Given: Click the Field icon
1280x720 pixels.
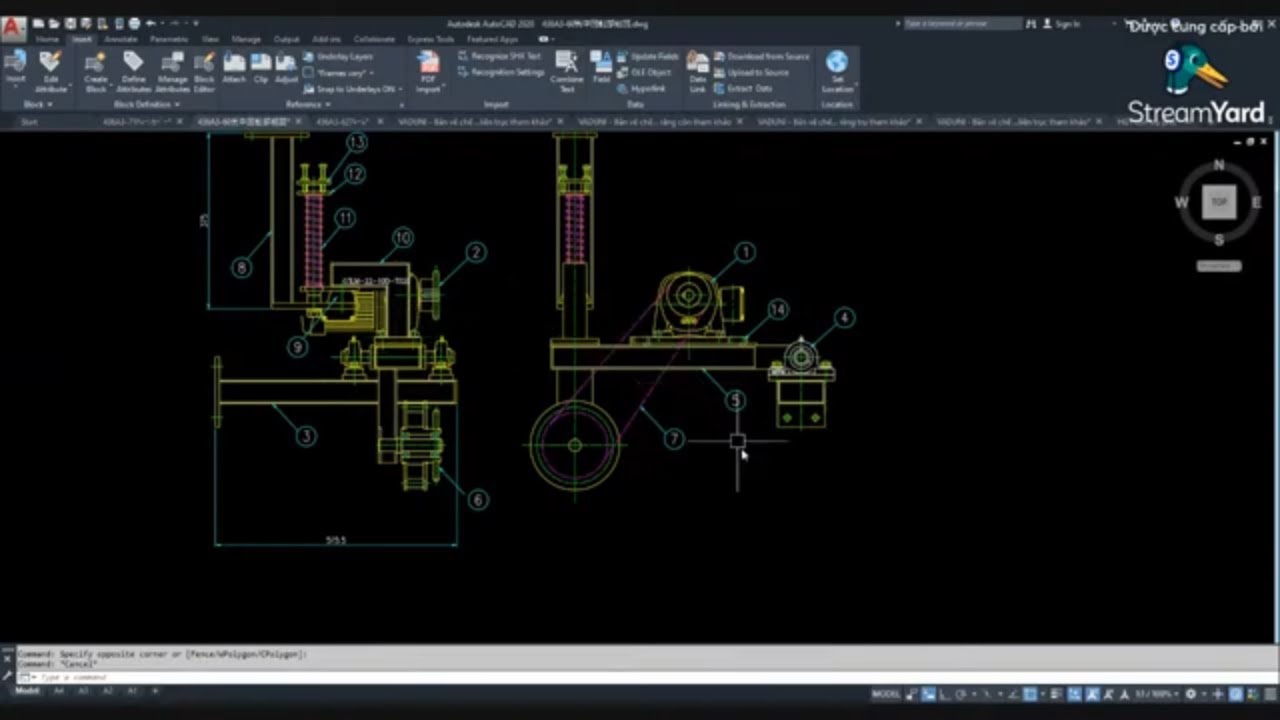Looking at the screenshot, I should [x=601, y=63].
